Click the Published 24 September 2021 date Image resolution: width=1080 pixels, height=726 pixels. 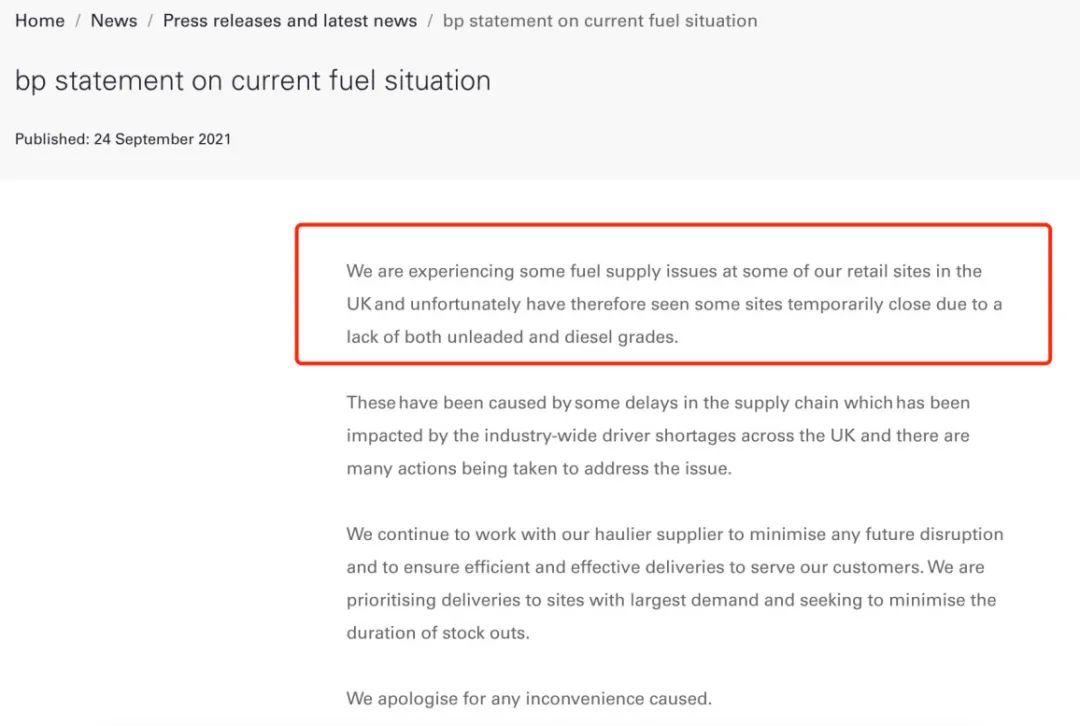pyautogui.click(x=123, y=139)
